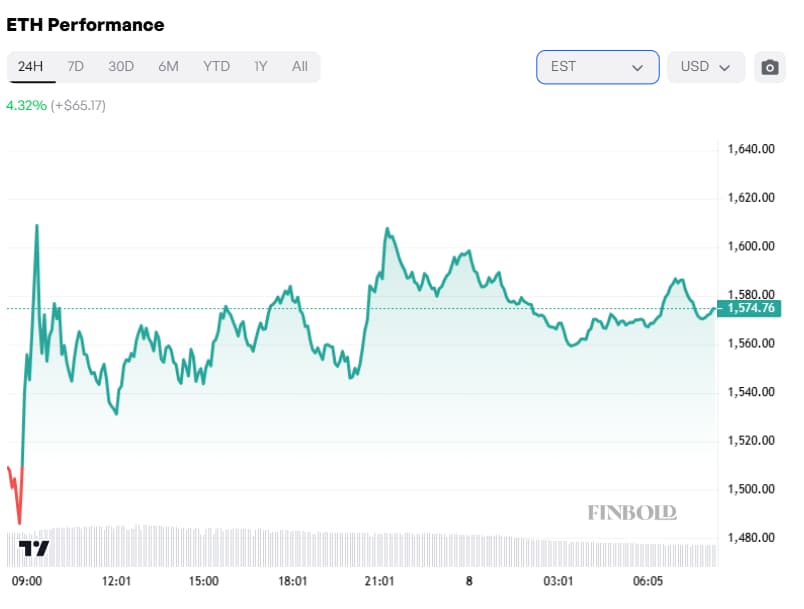Open the EST timezone dropdown
This screenshot has width=804, height=609.
pos(597,67)
